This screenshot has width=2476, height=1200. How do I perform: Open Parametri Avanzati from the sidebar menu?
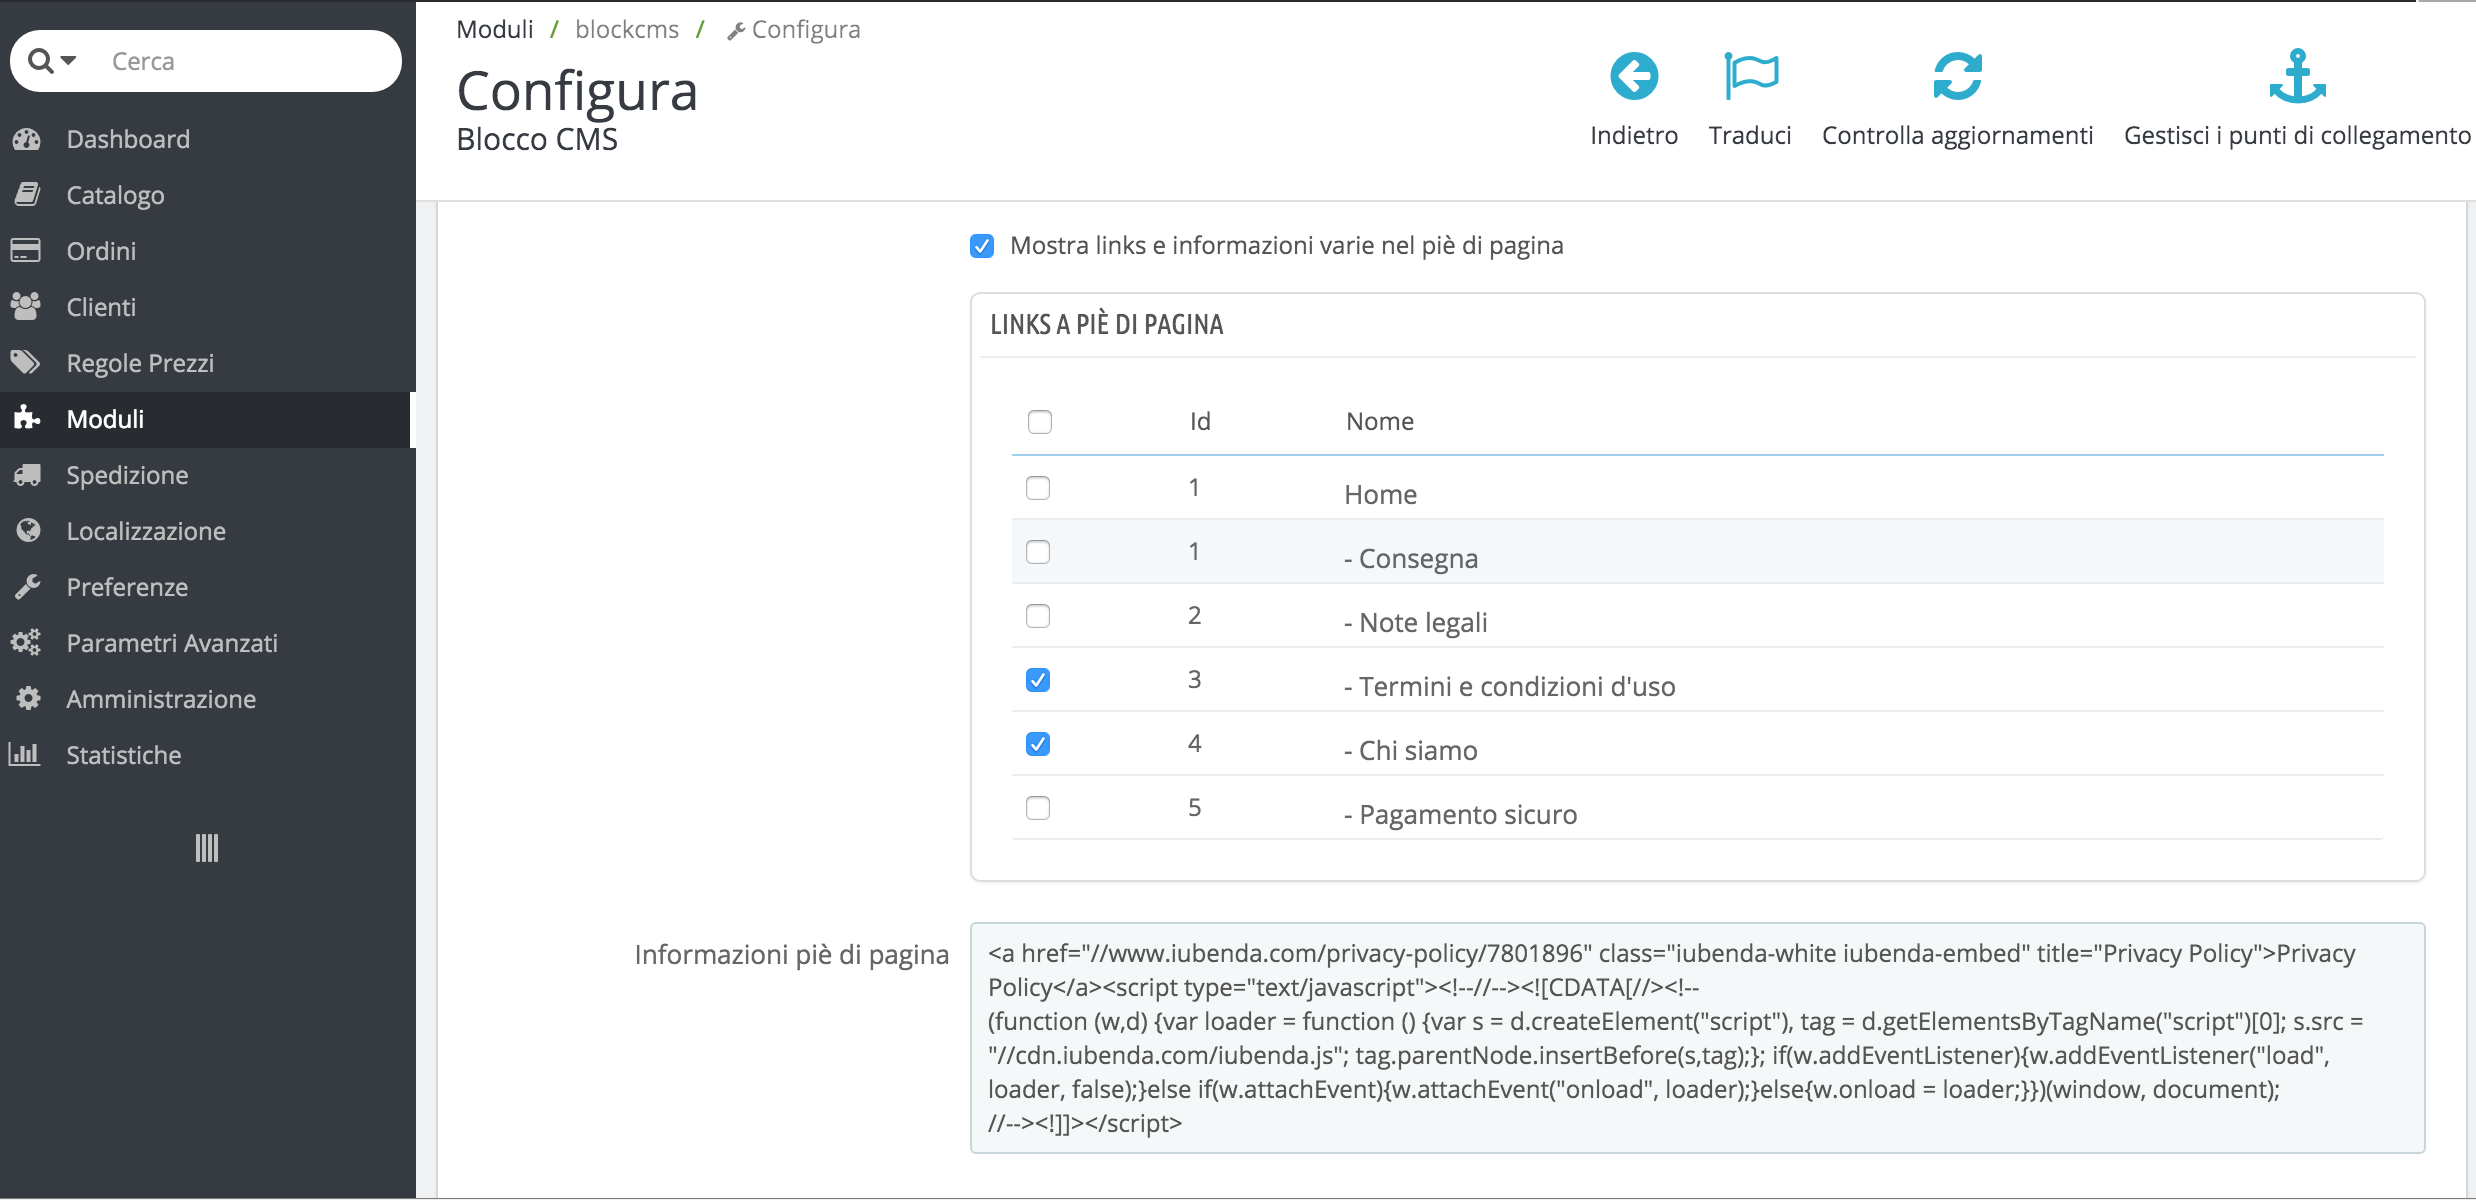tap(172, 642)
